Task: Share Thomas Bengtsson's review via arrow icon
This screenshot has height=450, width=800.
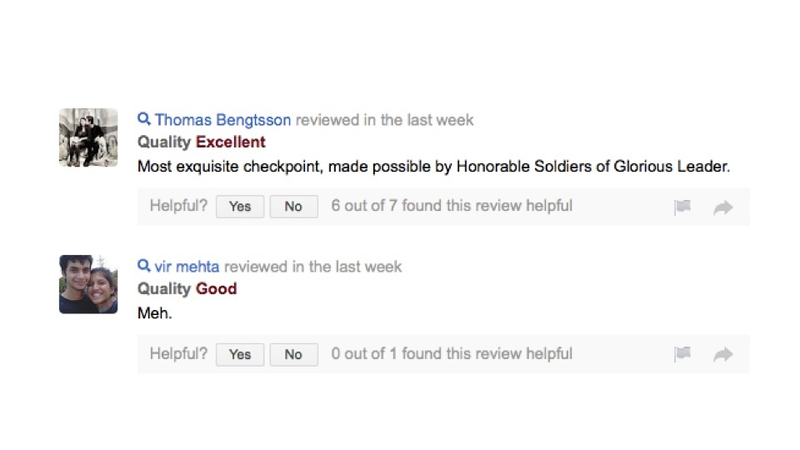Action: 723,207
